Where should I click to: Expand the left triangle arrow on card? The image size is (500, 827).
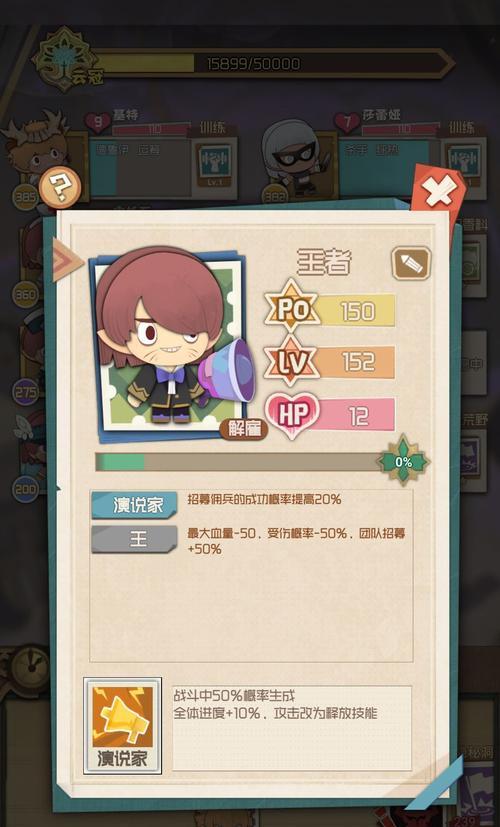[67, 260]
